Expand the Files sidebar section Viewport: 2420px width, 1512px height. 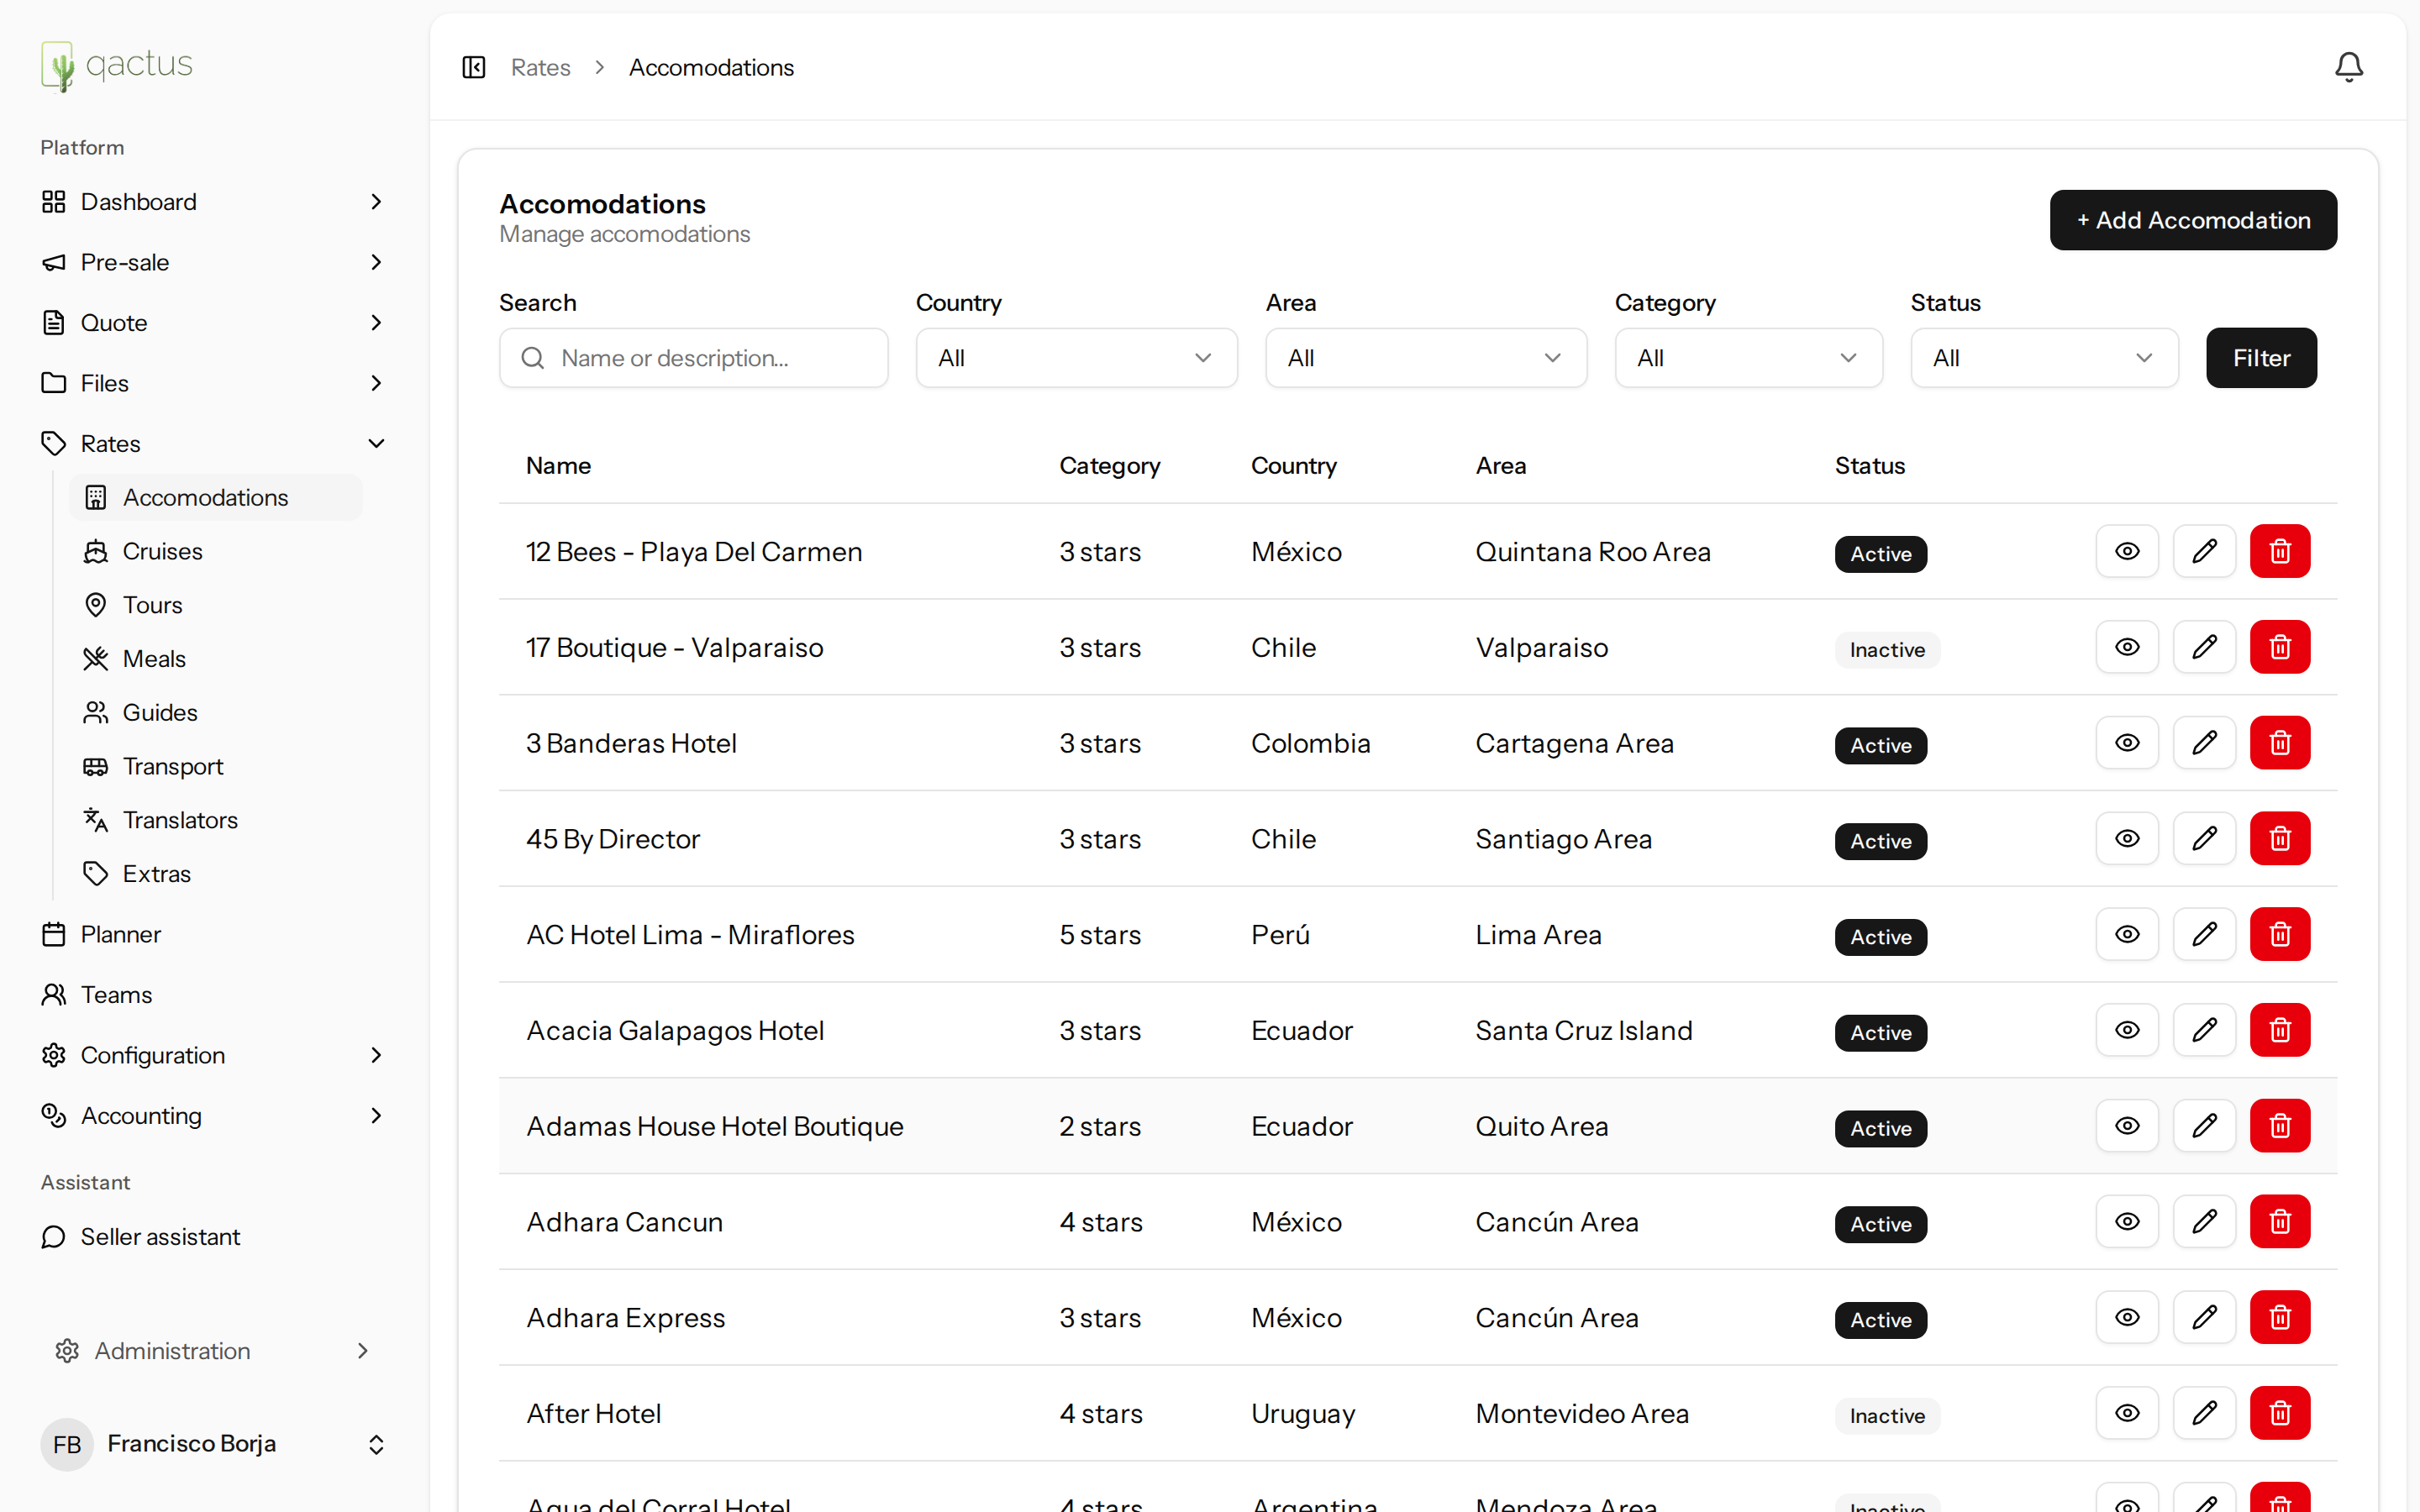[213, 383]
